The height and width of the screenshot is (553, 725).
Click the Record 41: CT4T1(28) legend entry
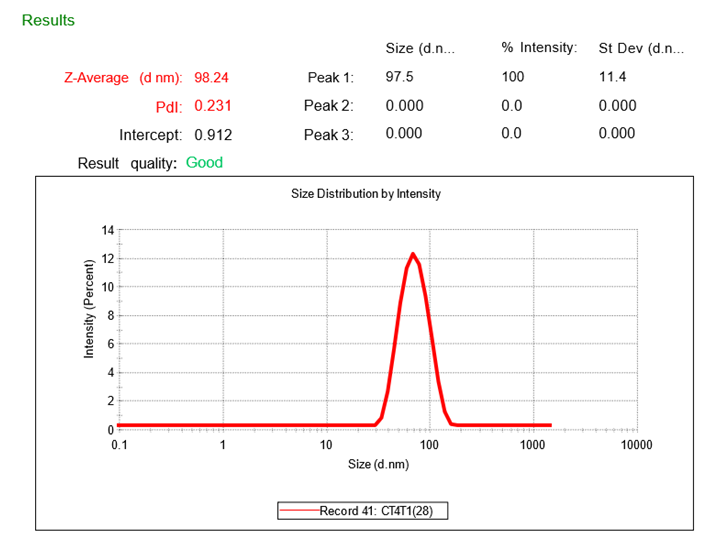click(382, 511)
